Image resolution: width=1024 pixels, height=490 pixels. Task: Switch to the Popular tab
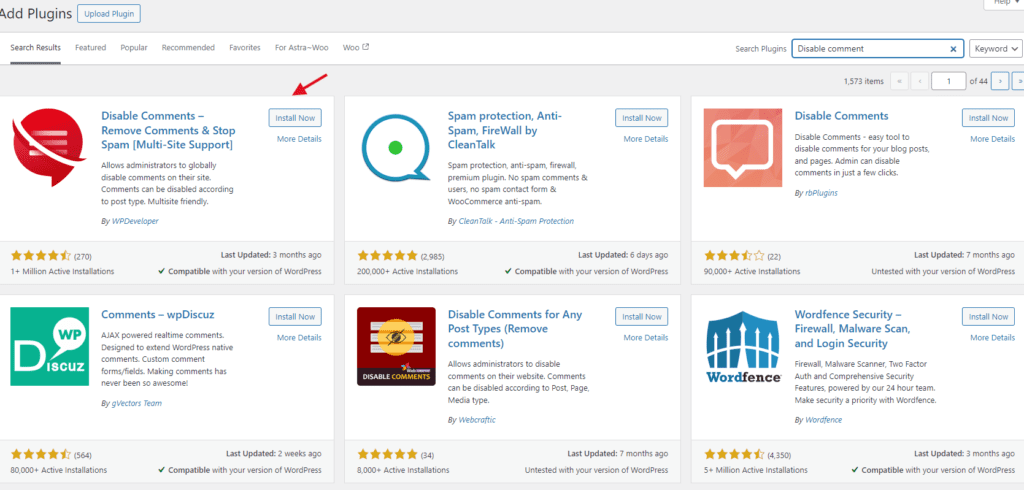[134, 48]
